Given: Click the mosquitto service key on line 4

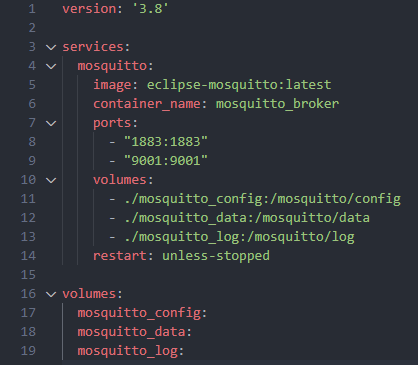Looking at the screenshot, I should click(112, 66).
